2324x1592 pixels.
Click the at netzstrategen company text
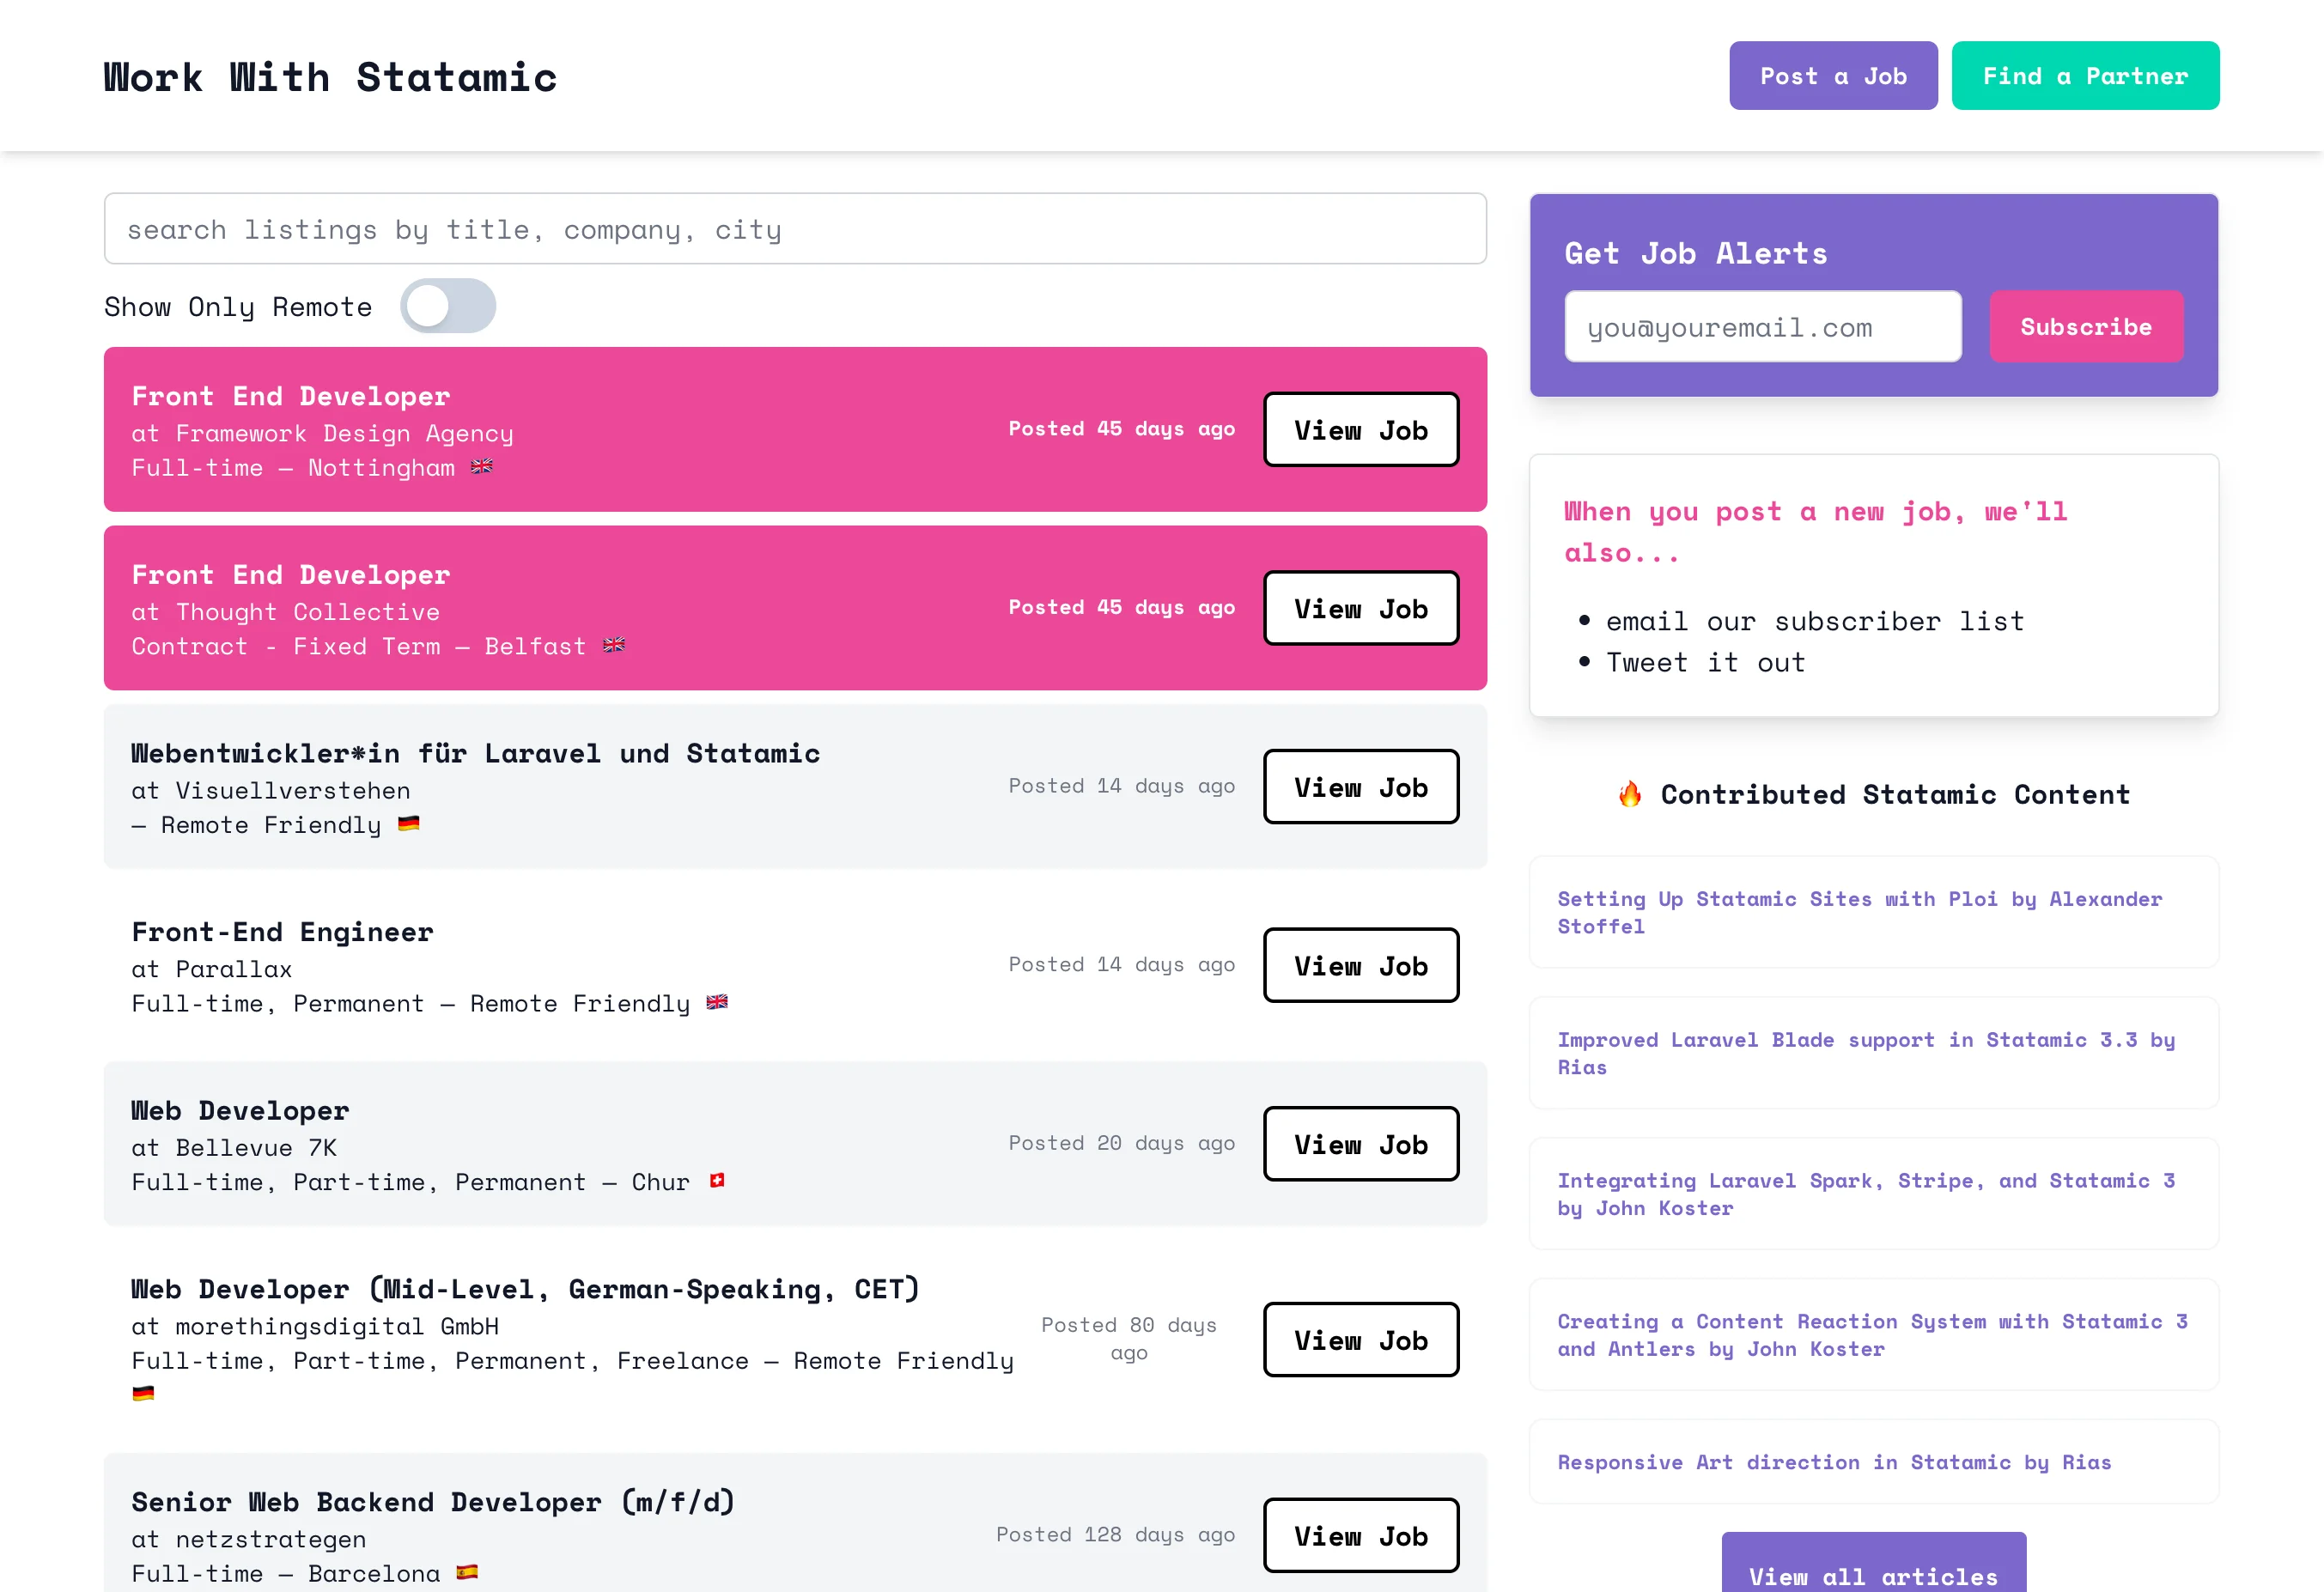coord(249,1540)
